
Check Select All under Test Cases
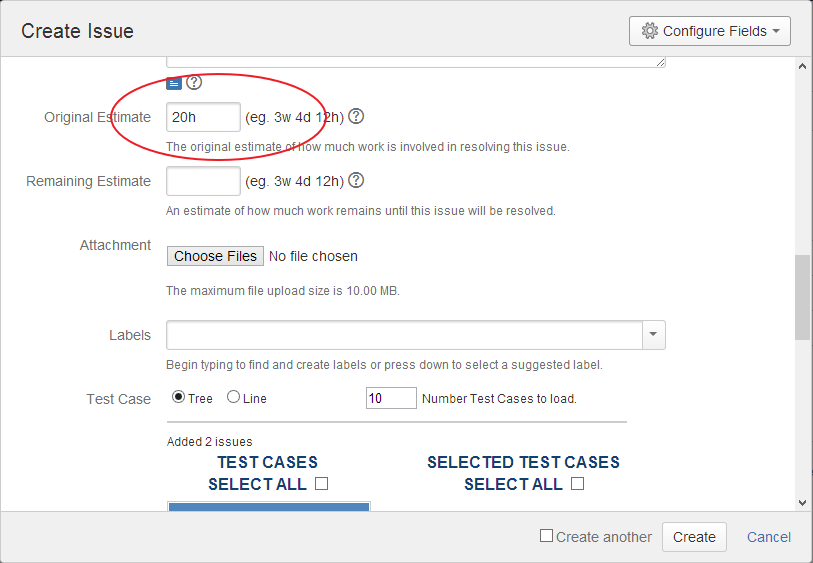point(322,484)
